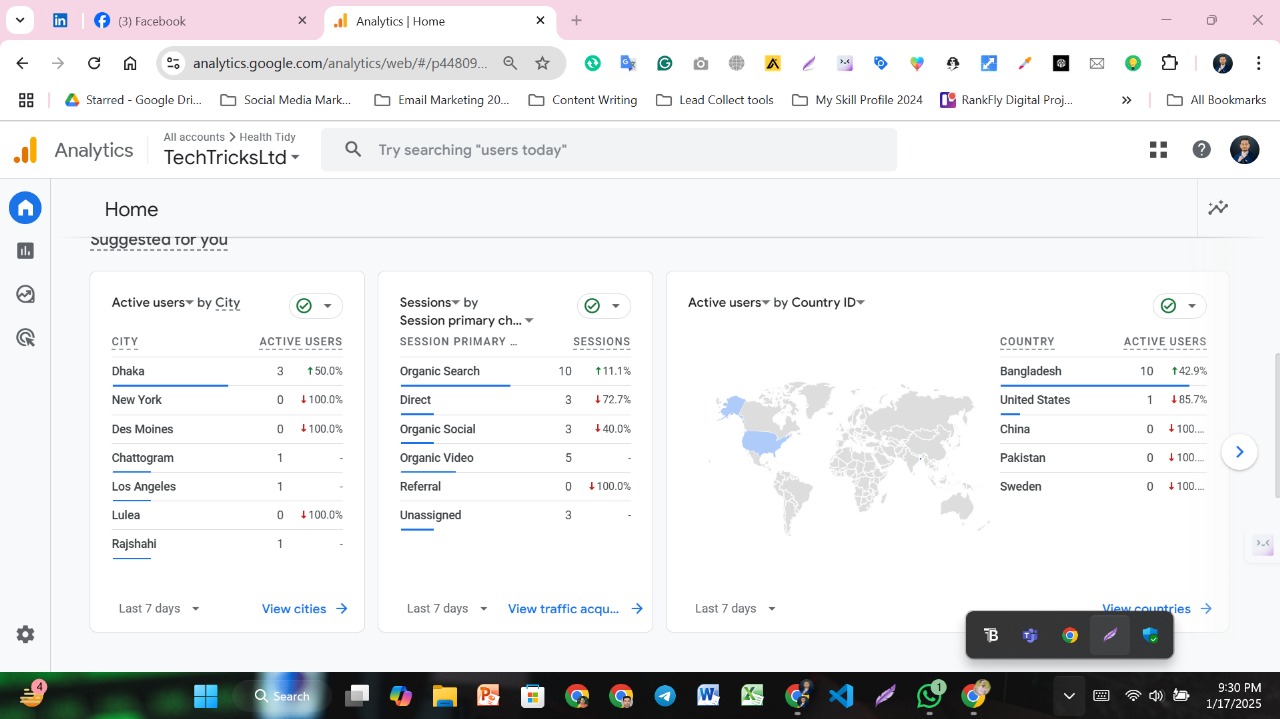
Task: Open the Analytics help icon
Action: tap(1201, 150)
